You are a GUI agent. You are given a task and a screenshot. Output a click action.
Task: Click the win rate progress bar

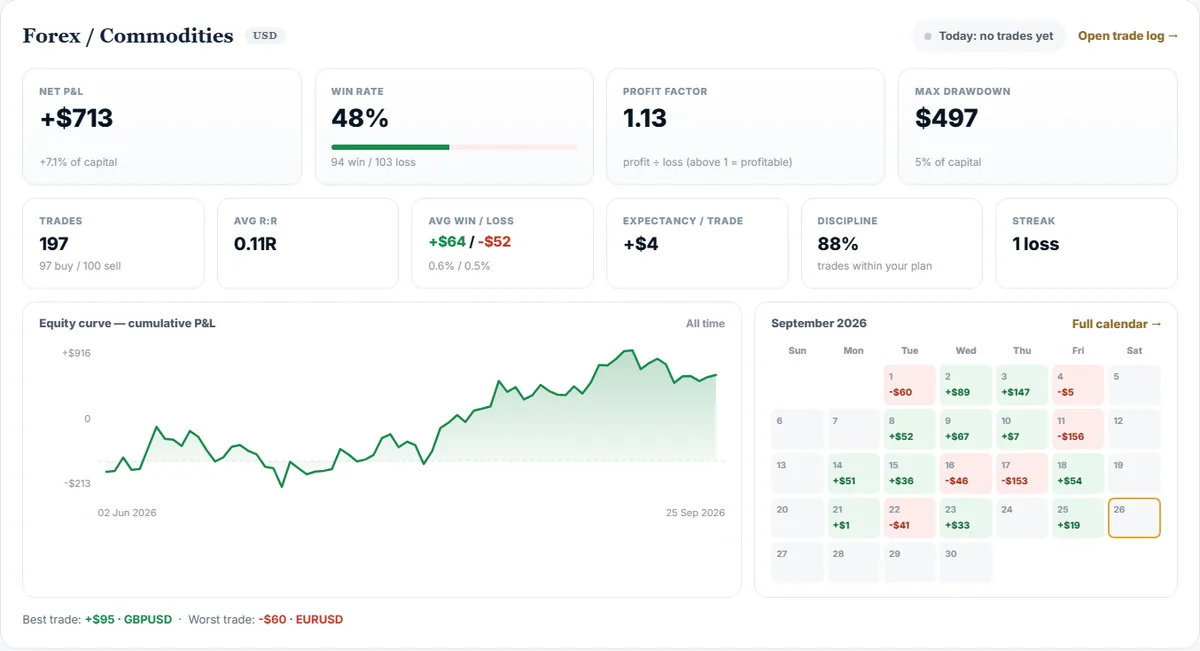click(x=454, y=147)
